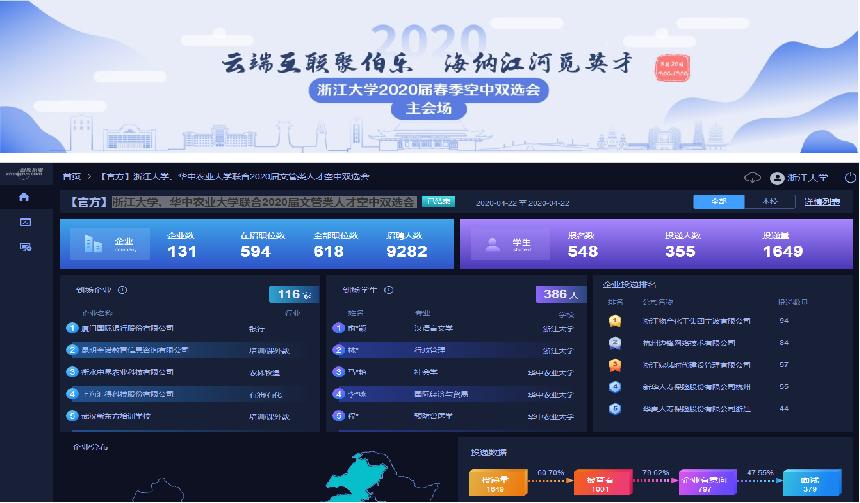Click ranking count 84
This screenshot has width=860, height=503.
pyautogui.click(x=784, y=343)
